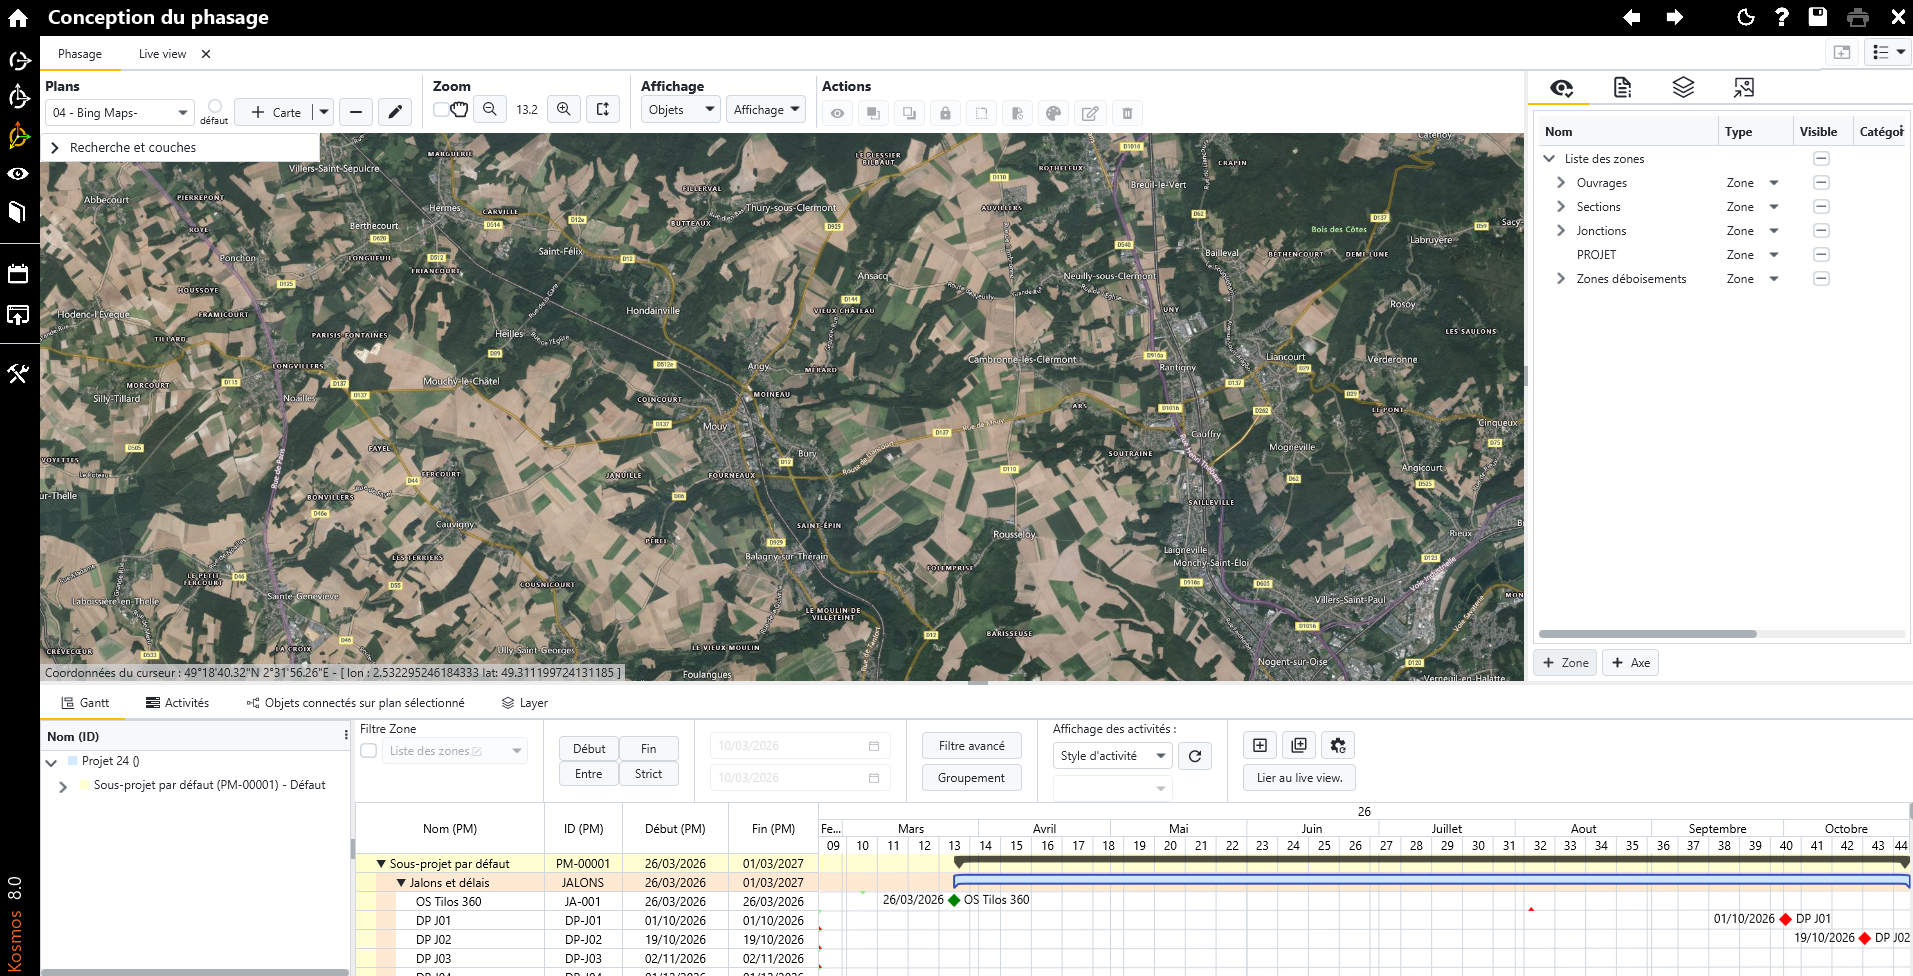Enable the Filtre Zone checkbox
The width and height of the screenshot is (1913, 976).
369,751
